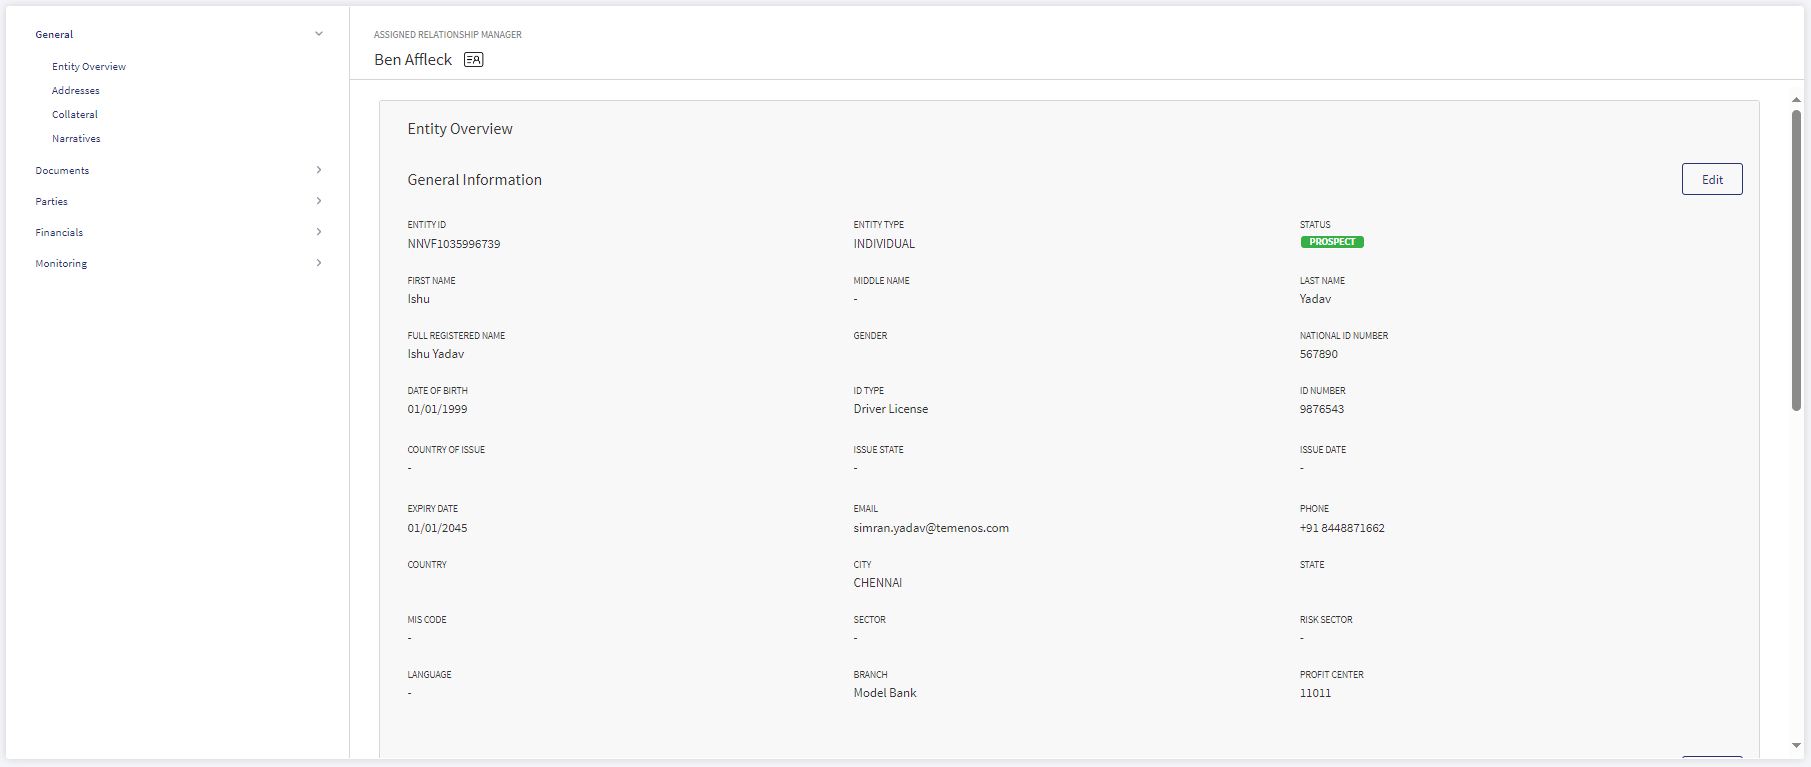Click the city value CHENNAI
This screenshot has height=767, width=1811.
[x=878, y=583]
